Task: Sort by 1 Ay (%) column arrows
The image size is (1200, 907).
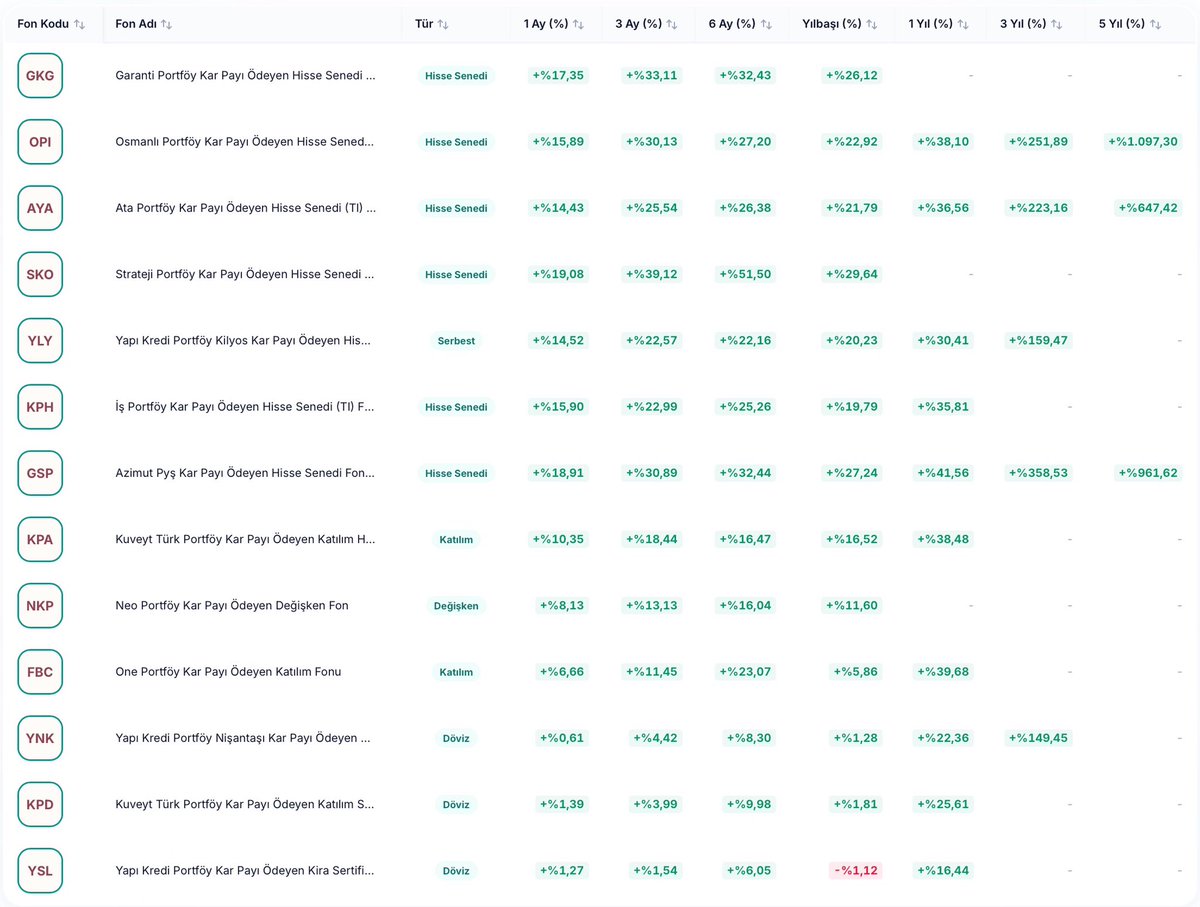Action: click(x=578, y=24)
